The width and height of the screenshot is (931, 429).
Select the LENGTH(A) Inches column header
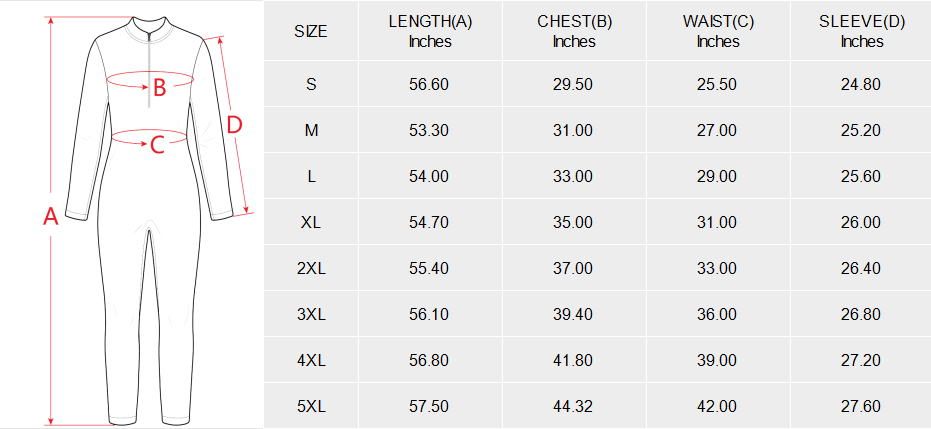[430, 32]
